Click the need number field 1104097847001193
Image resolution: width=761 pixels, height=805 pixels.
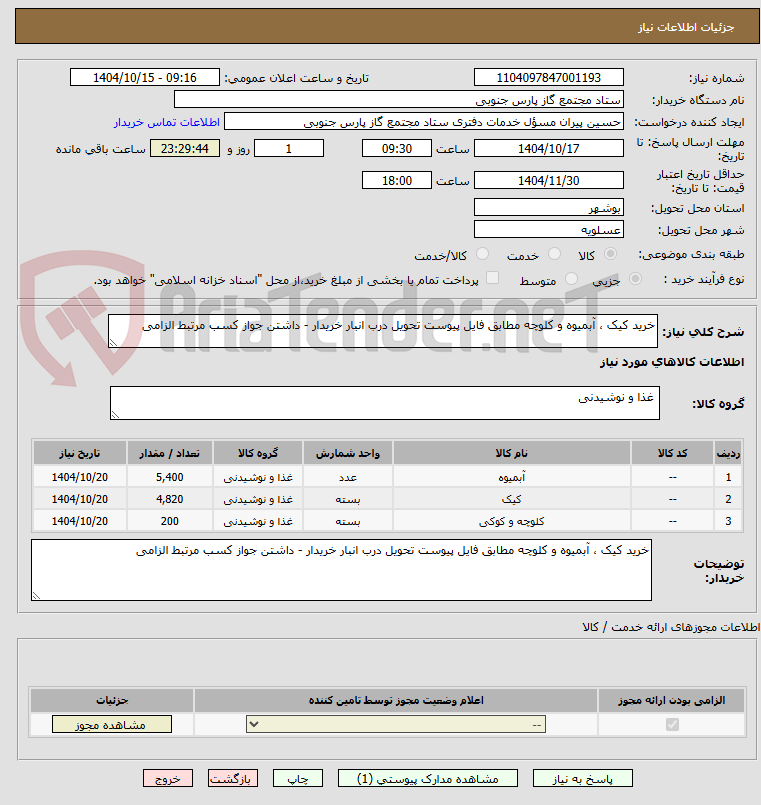(548, 78)
